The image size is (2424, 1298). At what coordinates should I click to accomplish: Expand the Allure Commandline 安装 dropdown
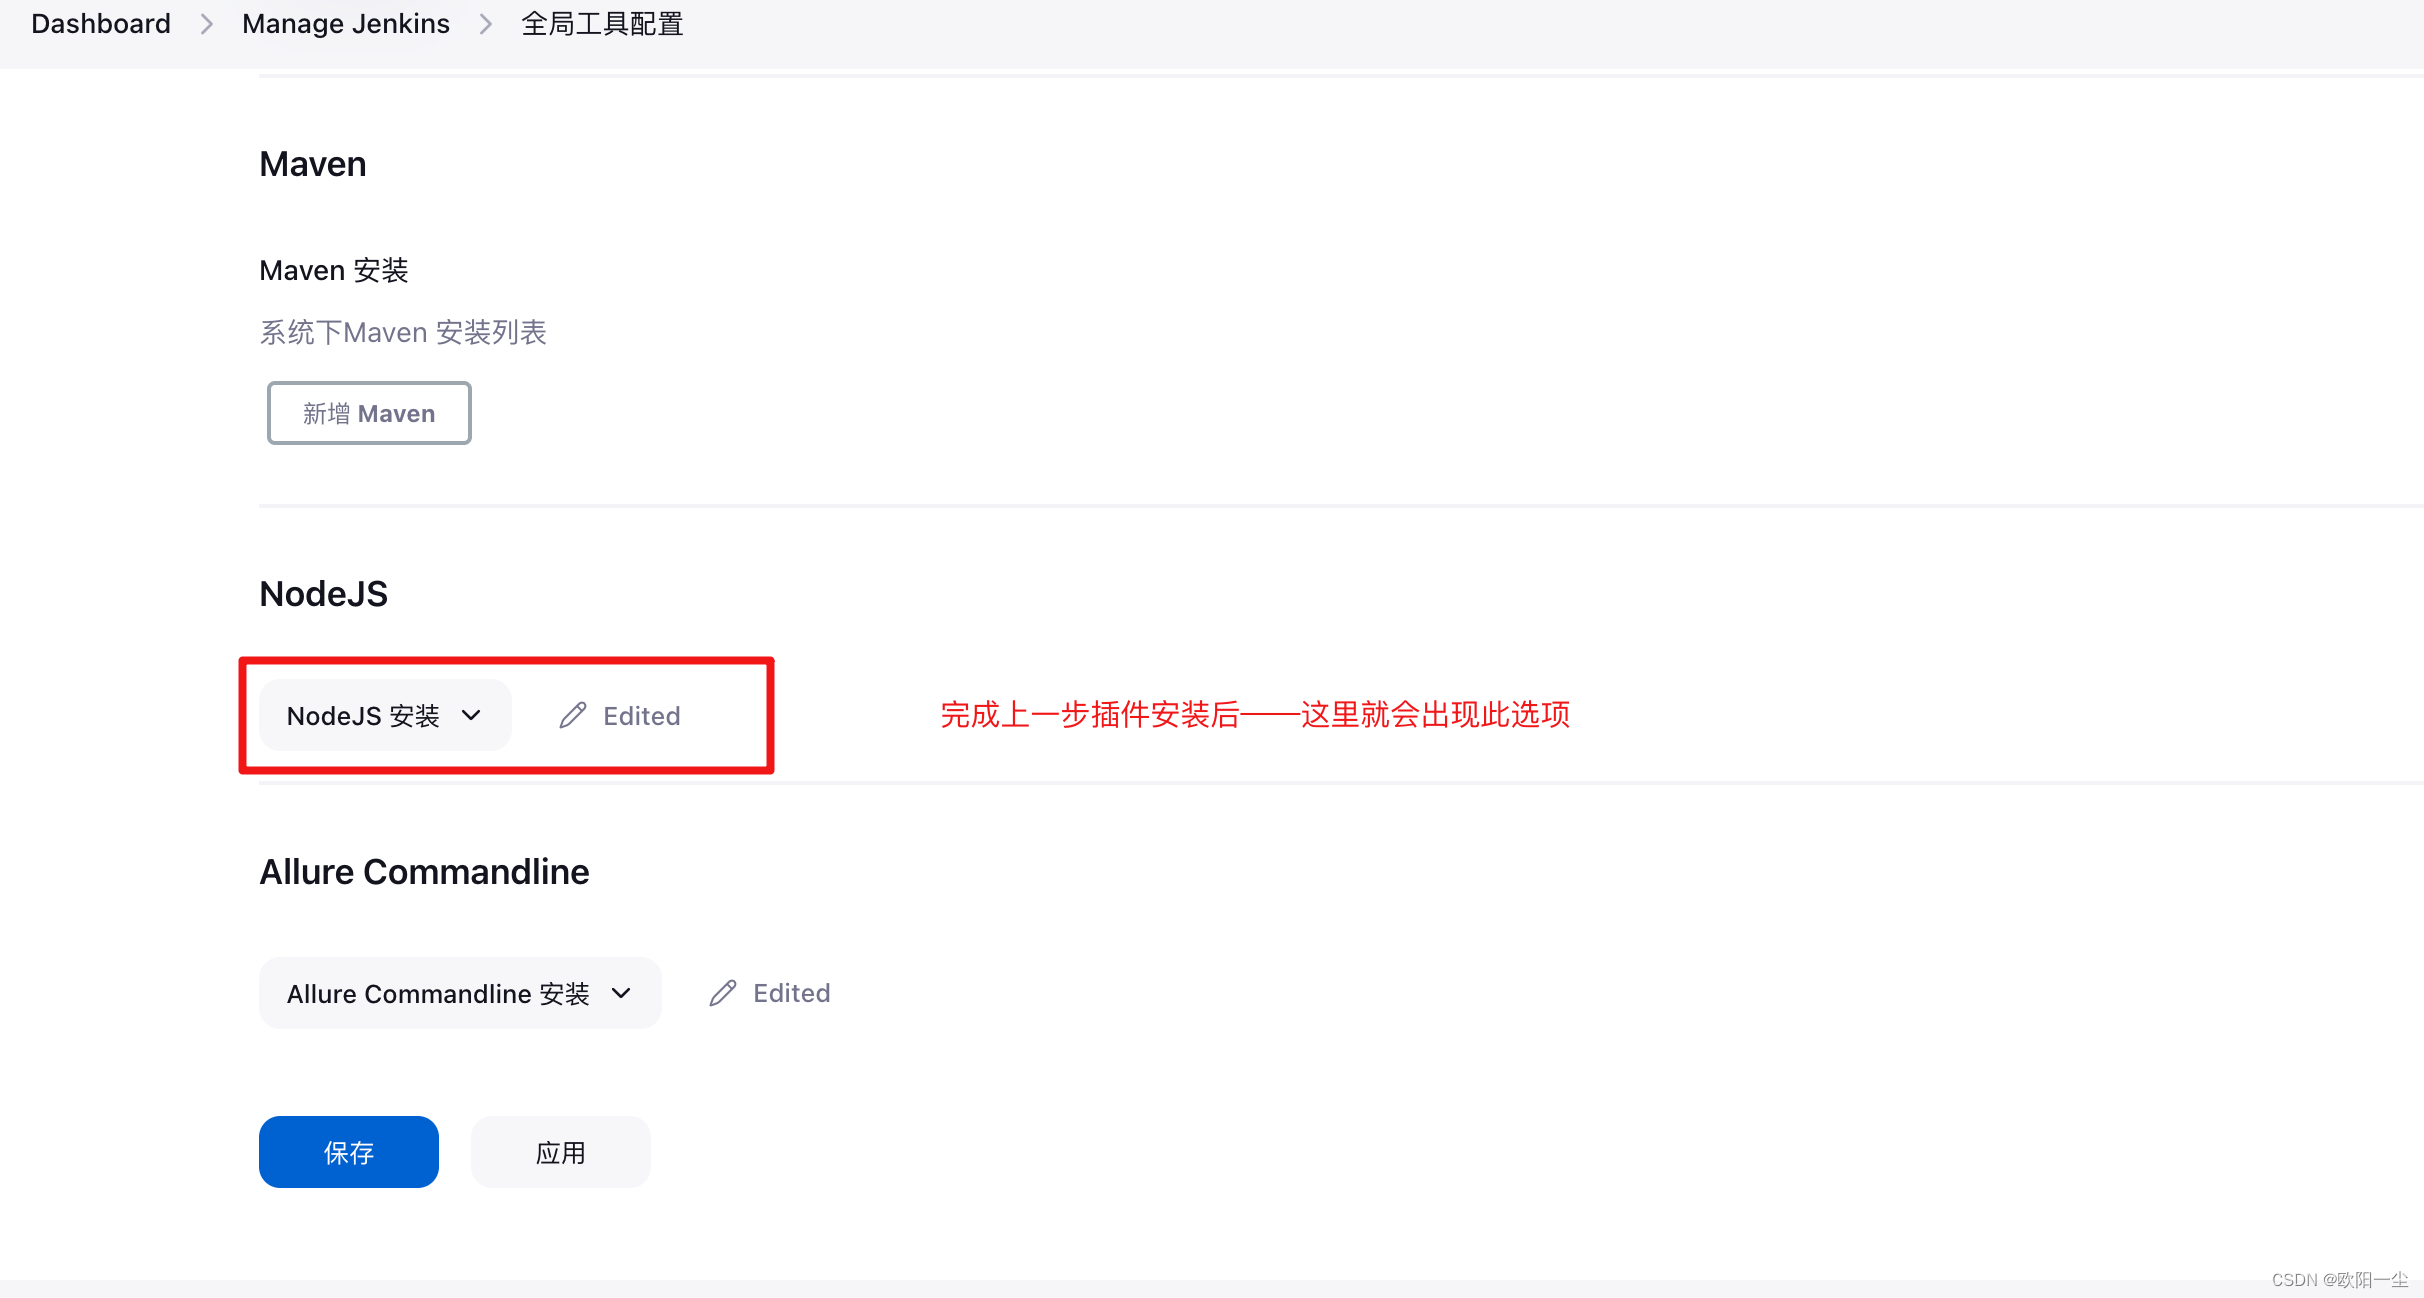460,993
